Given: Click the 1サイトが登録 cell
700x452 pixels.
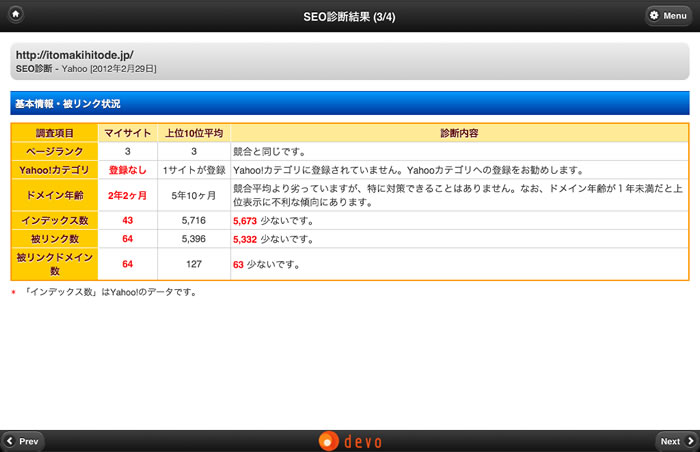Looking at the screenshot, I should [194, 170].
